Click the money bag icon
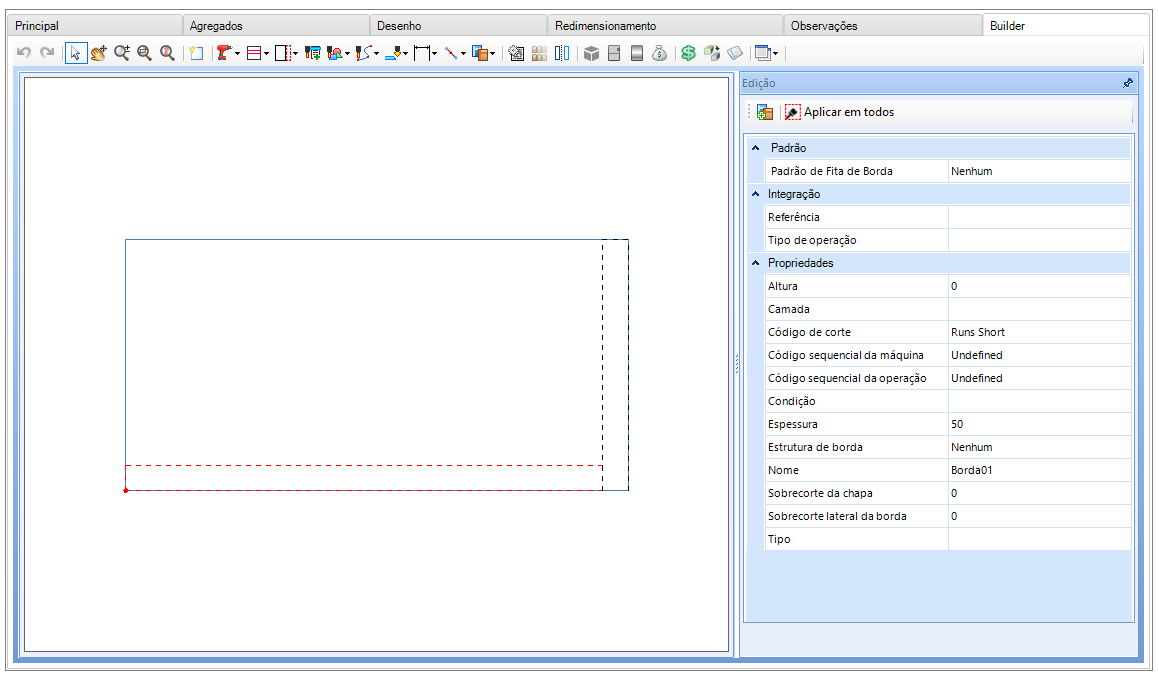The width and height of the screenshot is (1159, 675). [x=659, y=53]
